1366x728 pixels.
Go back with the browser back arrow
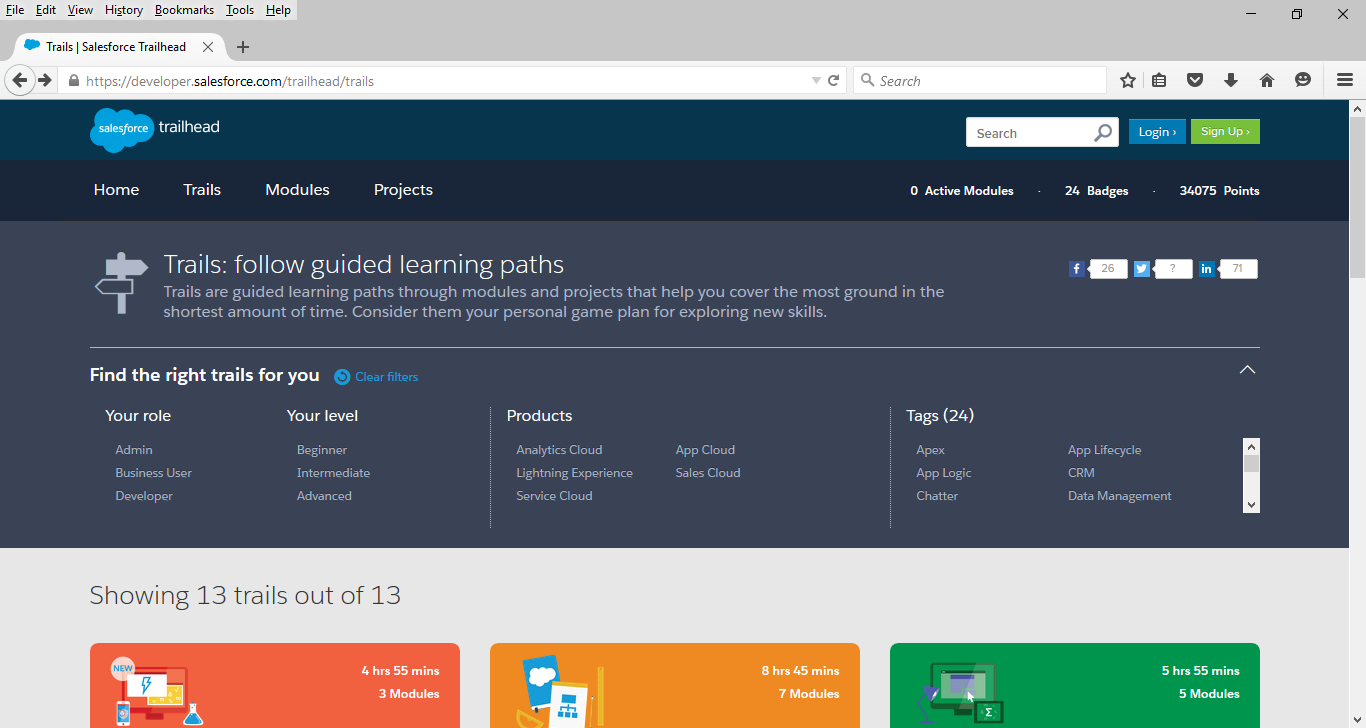coord(20,80)
